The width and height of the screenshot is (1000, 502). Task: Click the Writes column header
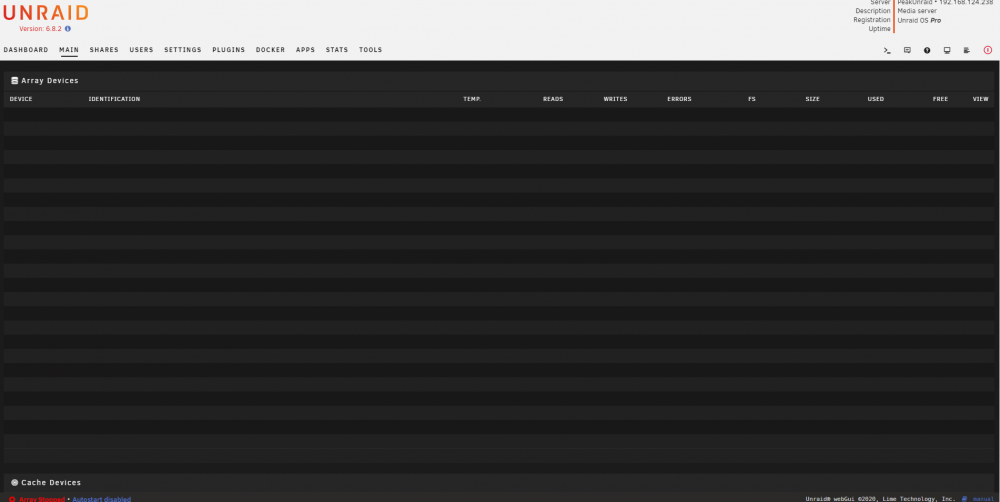(615, 99)
